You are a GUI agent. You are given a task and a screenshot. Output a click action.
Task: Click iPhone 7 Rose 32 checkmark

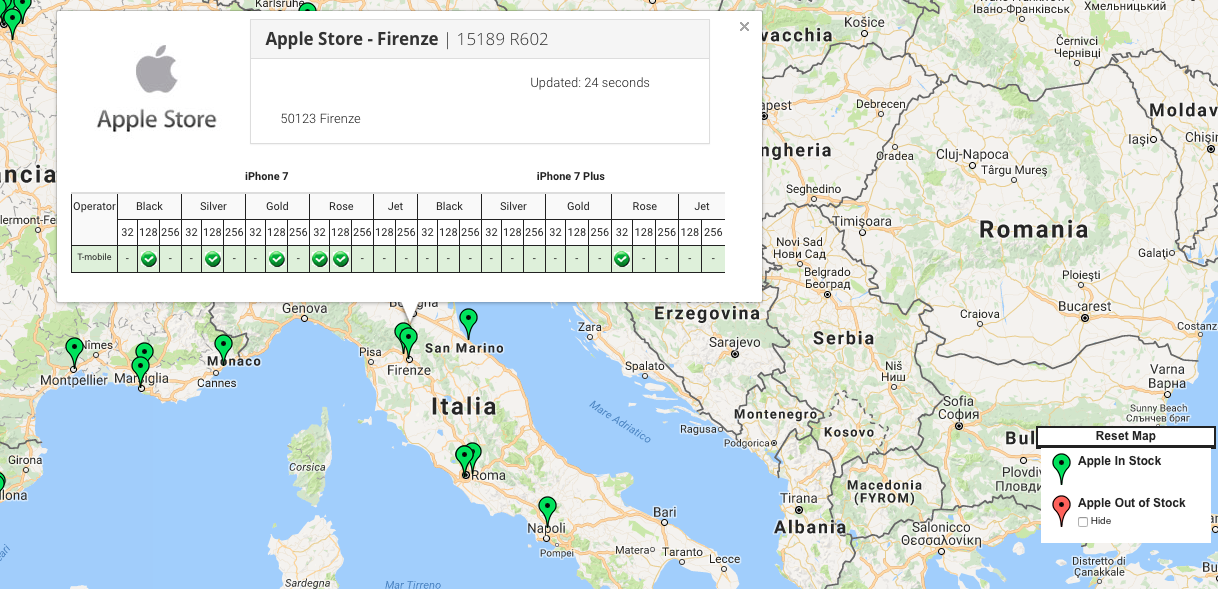pyautogui.click(x=320, y=260)
